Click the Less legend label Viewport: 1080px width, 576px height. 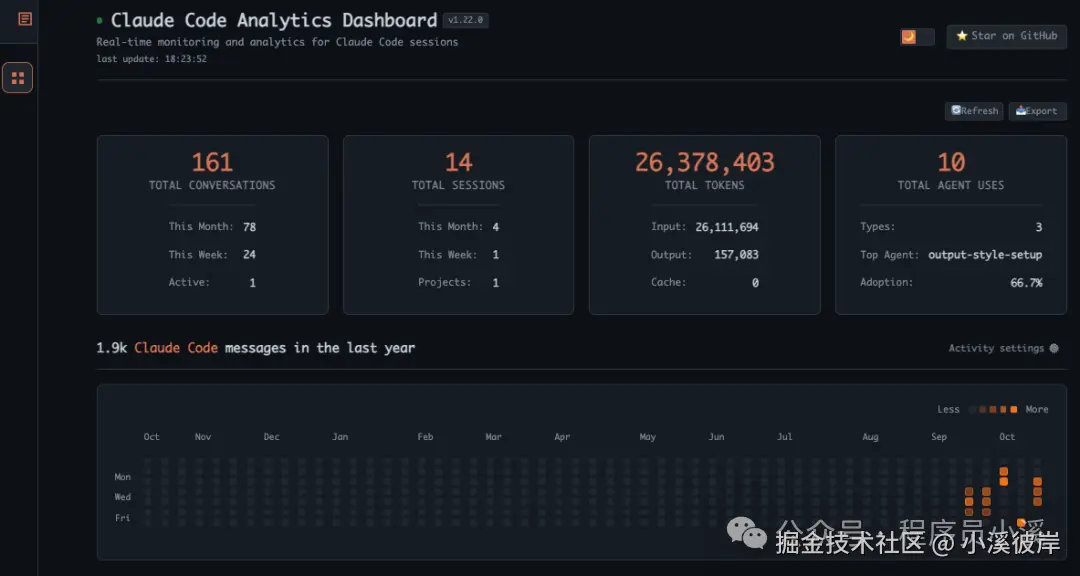click(x=948, y=409)
